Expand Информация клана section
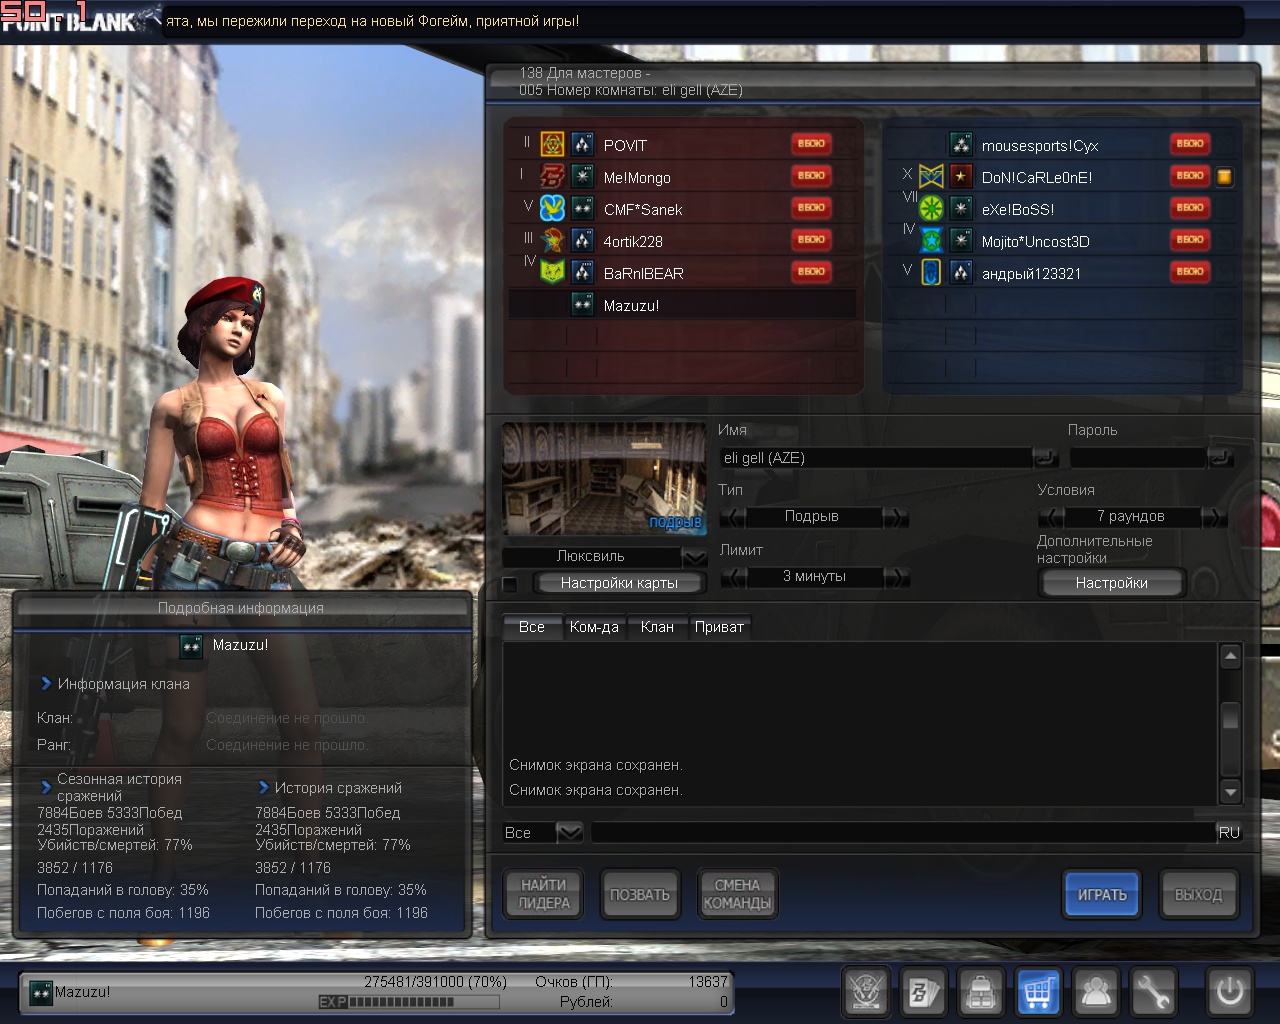The image size is (1280, 1024). click(46, 684)
